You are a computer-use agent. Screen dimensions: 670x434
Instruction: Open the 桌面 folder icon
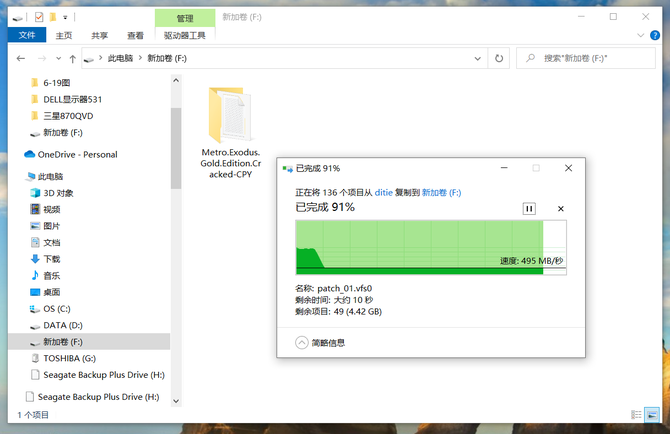[x=35, y=292]
